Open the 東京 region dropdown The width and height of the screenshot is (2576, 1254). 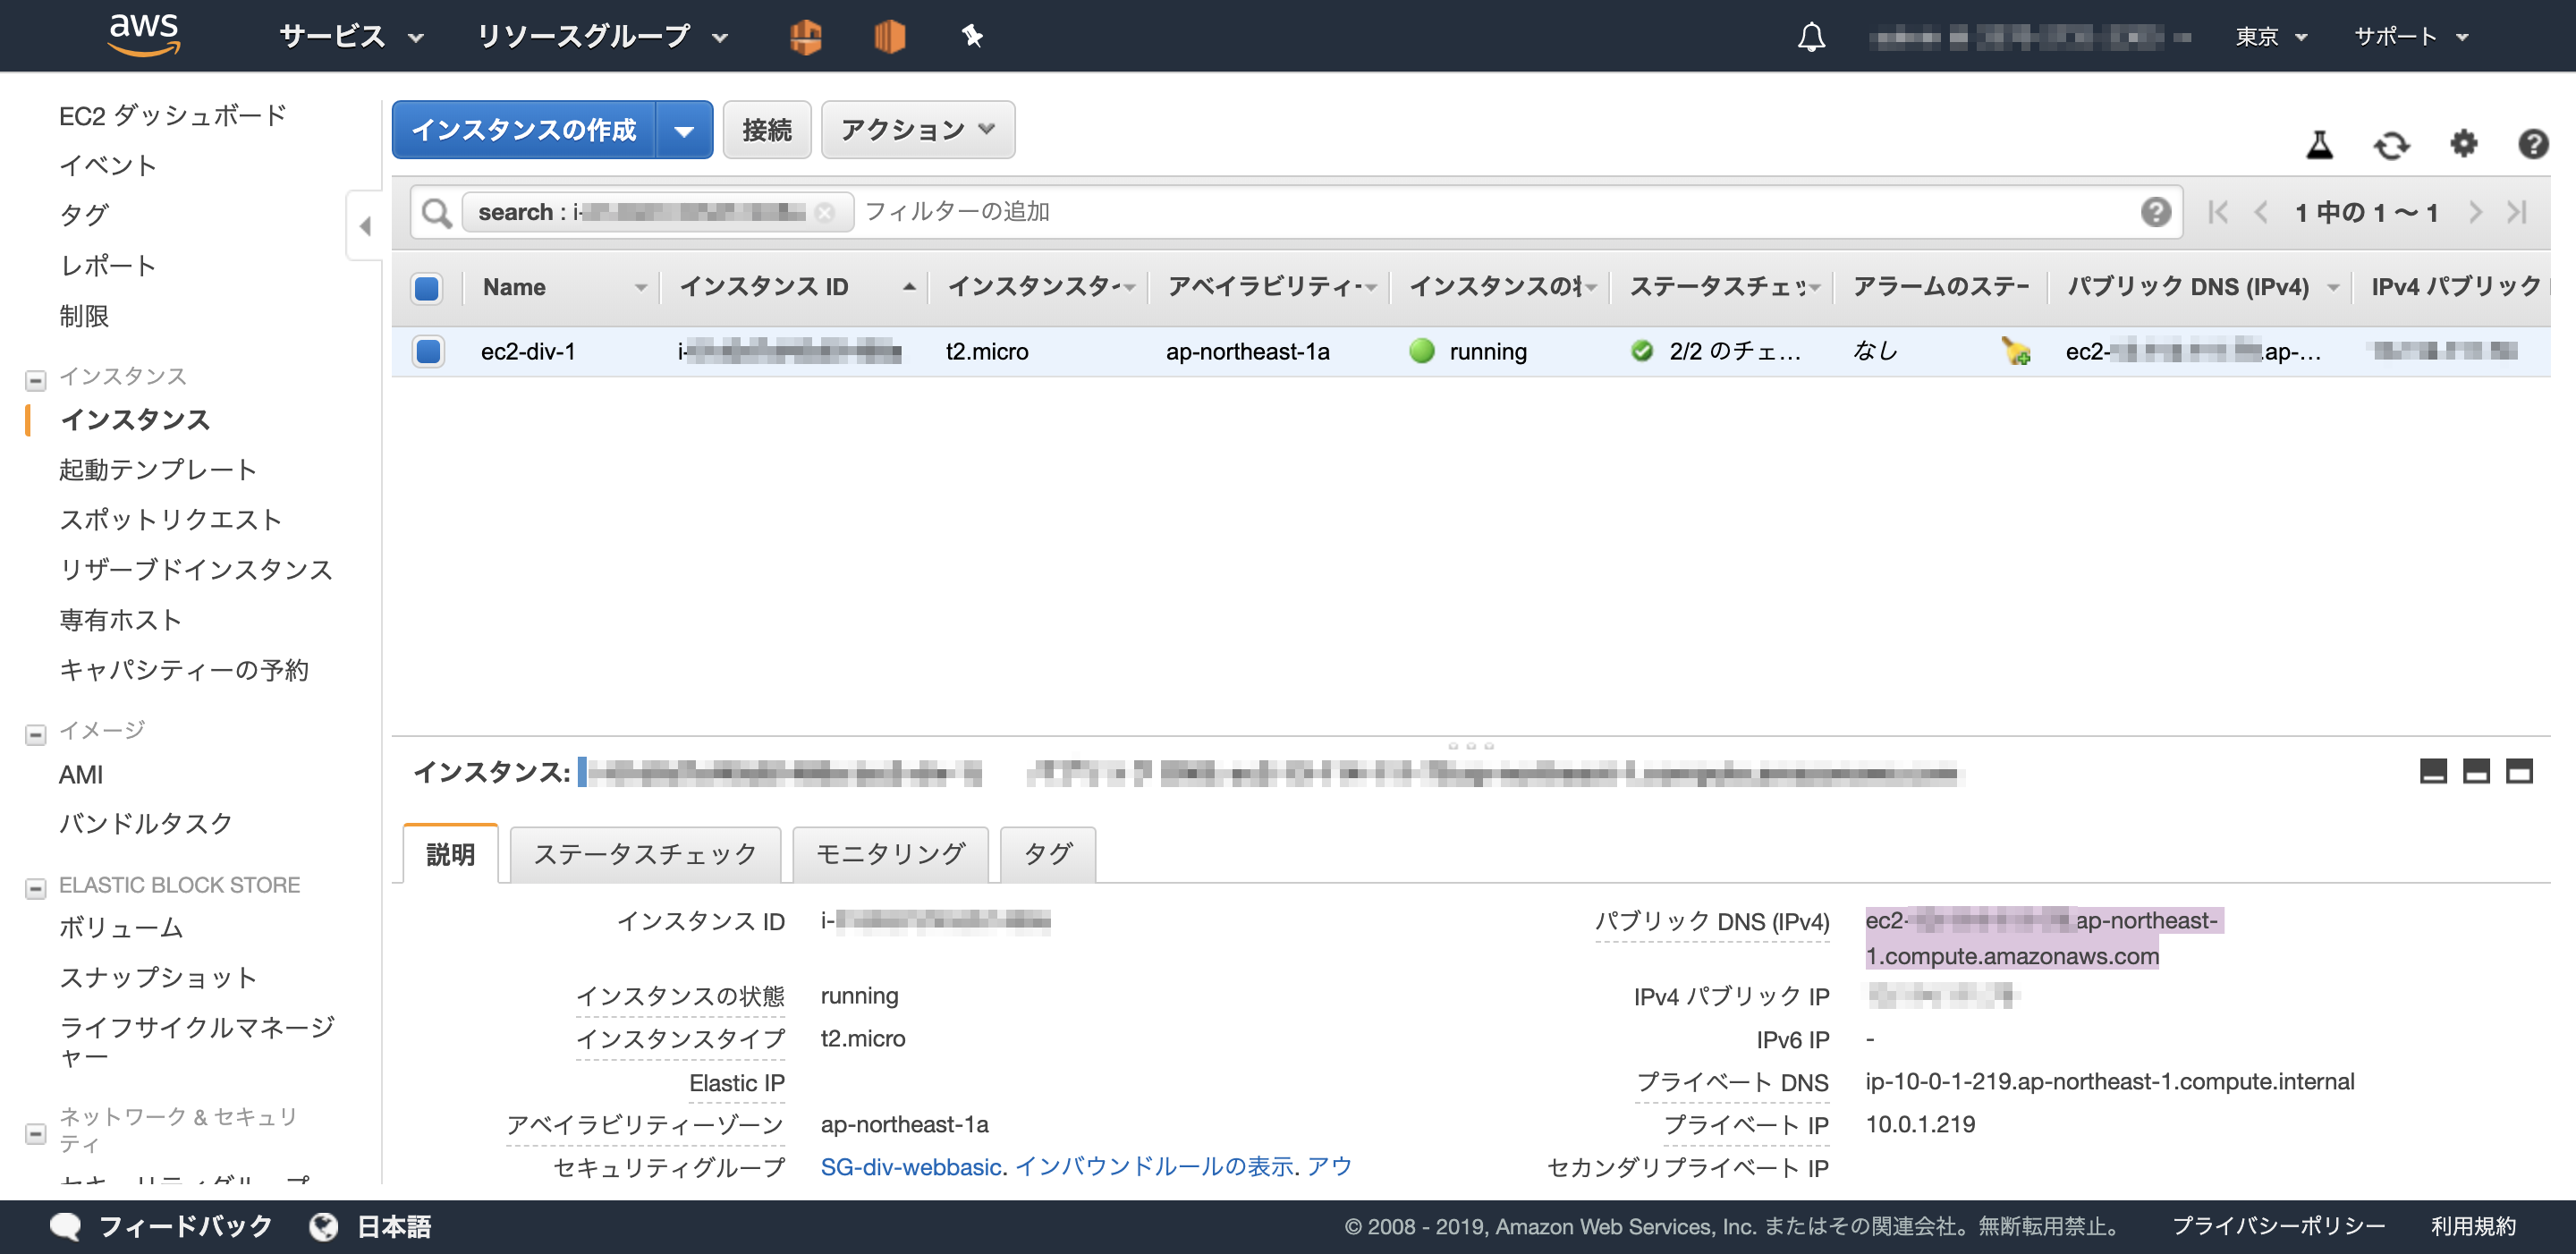(x=2270, y=36)
